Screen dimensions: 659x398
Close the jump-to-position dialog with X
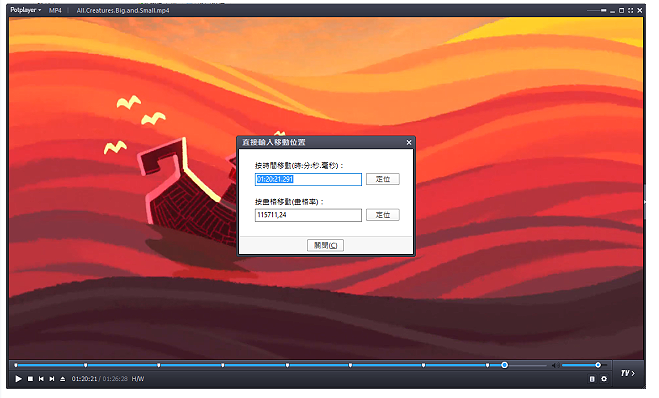pos(409,142)
